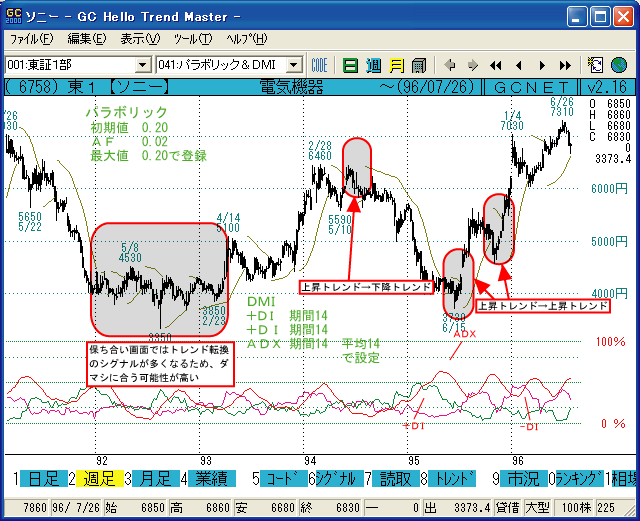This screenshot has height=521, width=640.
Task: Click the 6000円 price axis label
Action: 609,189
